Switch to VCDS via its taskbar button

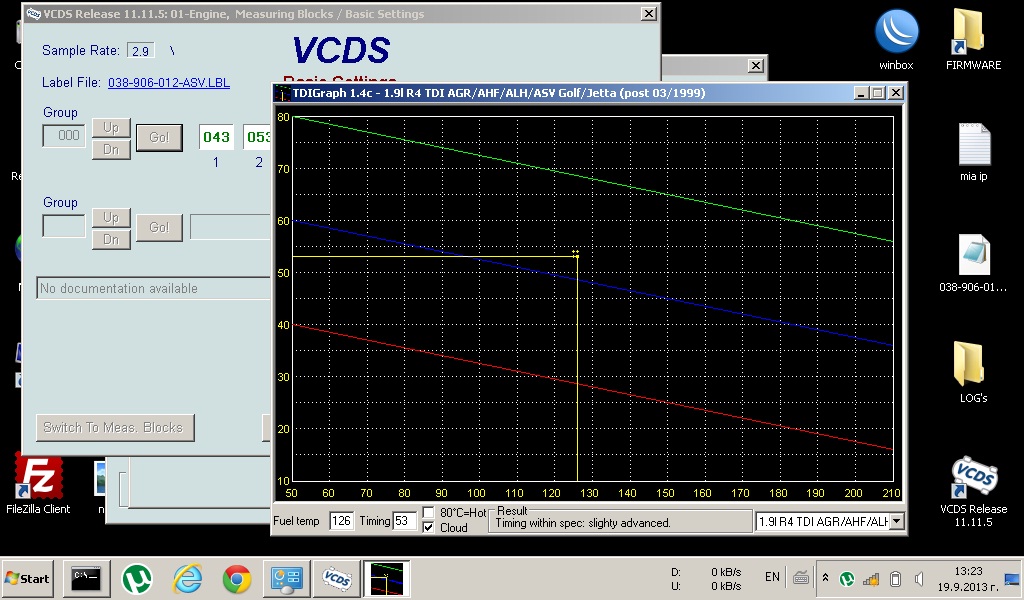pyautogui.click(x=336, y=578)
